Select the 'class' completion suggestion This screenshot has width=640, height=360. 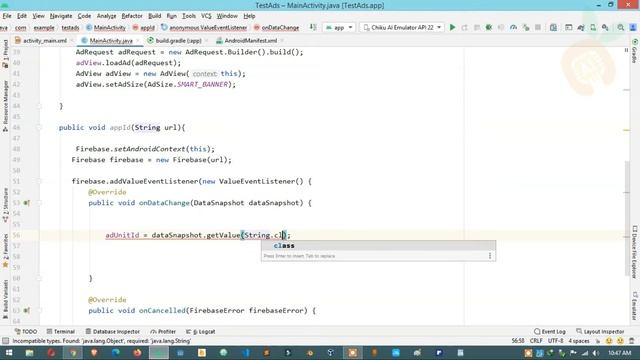pyautogui.click(x=378, y=246)
